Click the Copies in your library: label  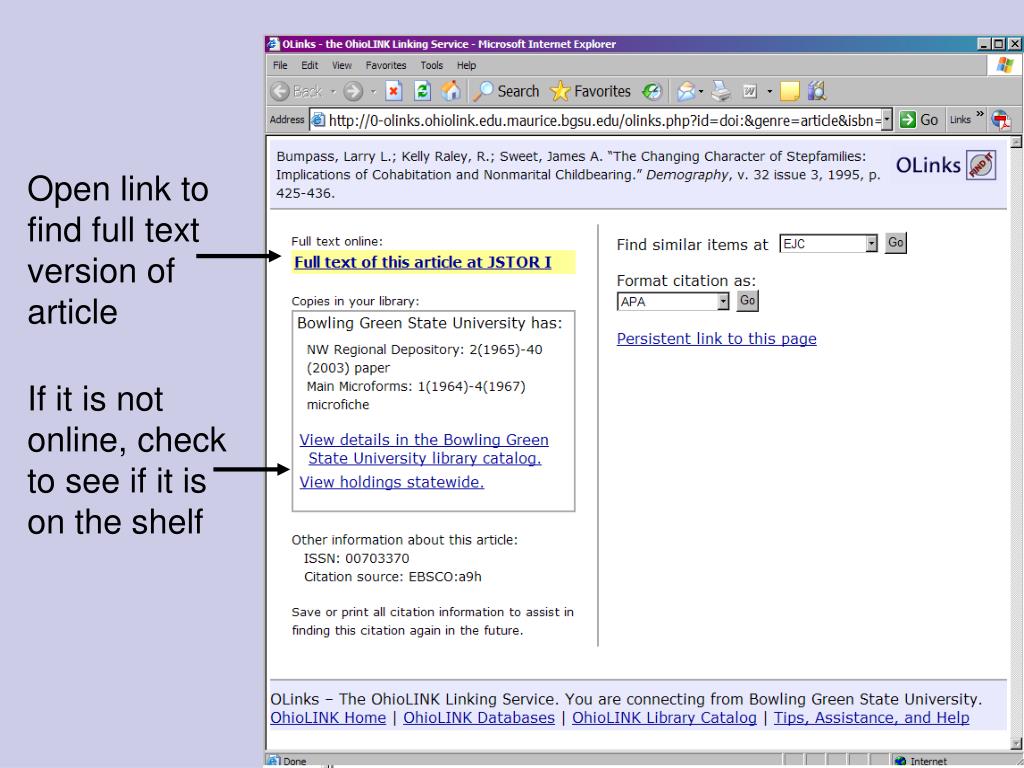[x=355, y=301]
